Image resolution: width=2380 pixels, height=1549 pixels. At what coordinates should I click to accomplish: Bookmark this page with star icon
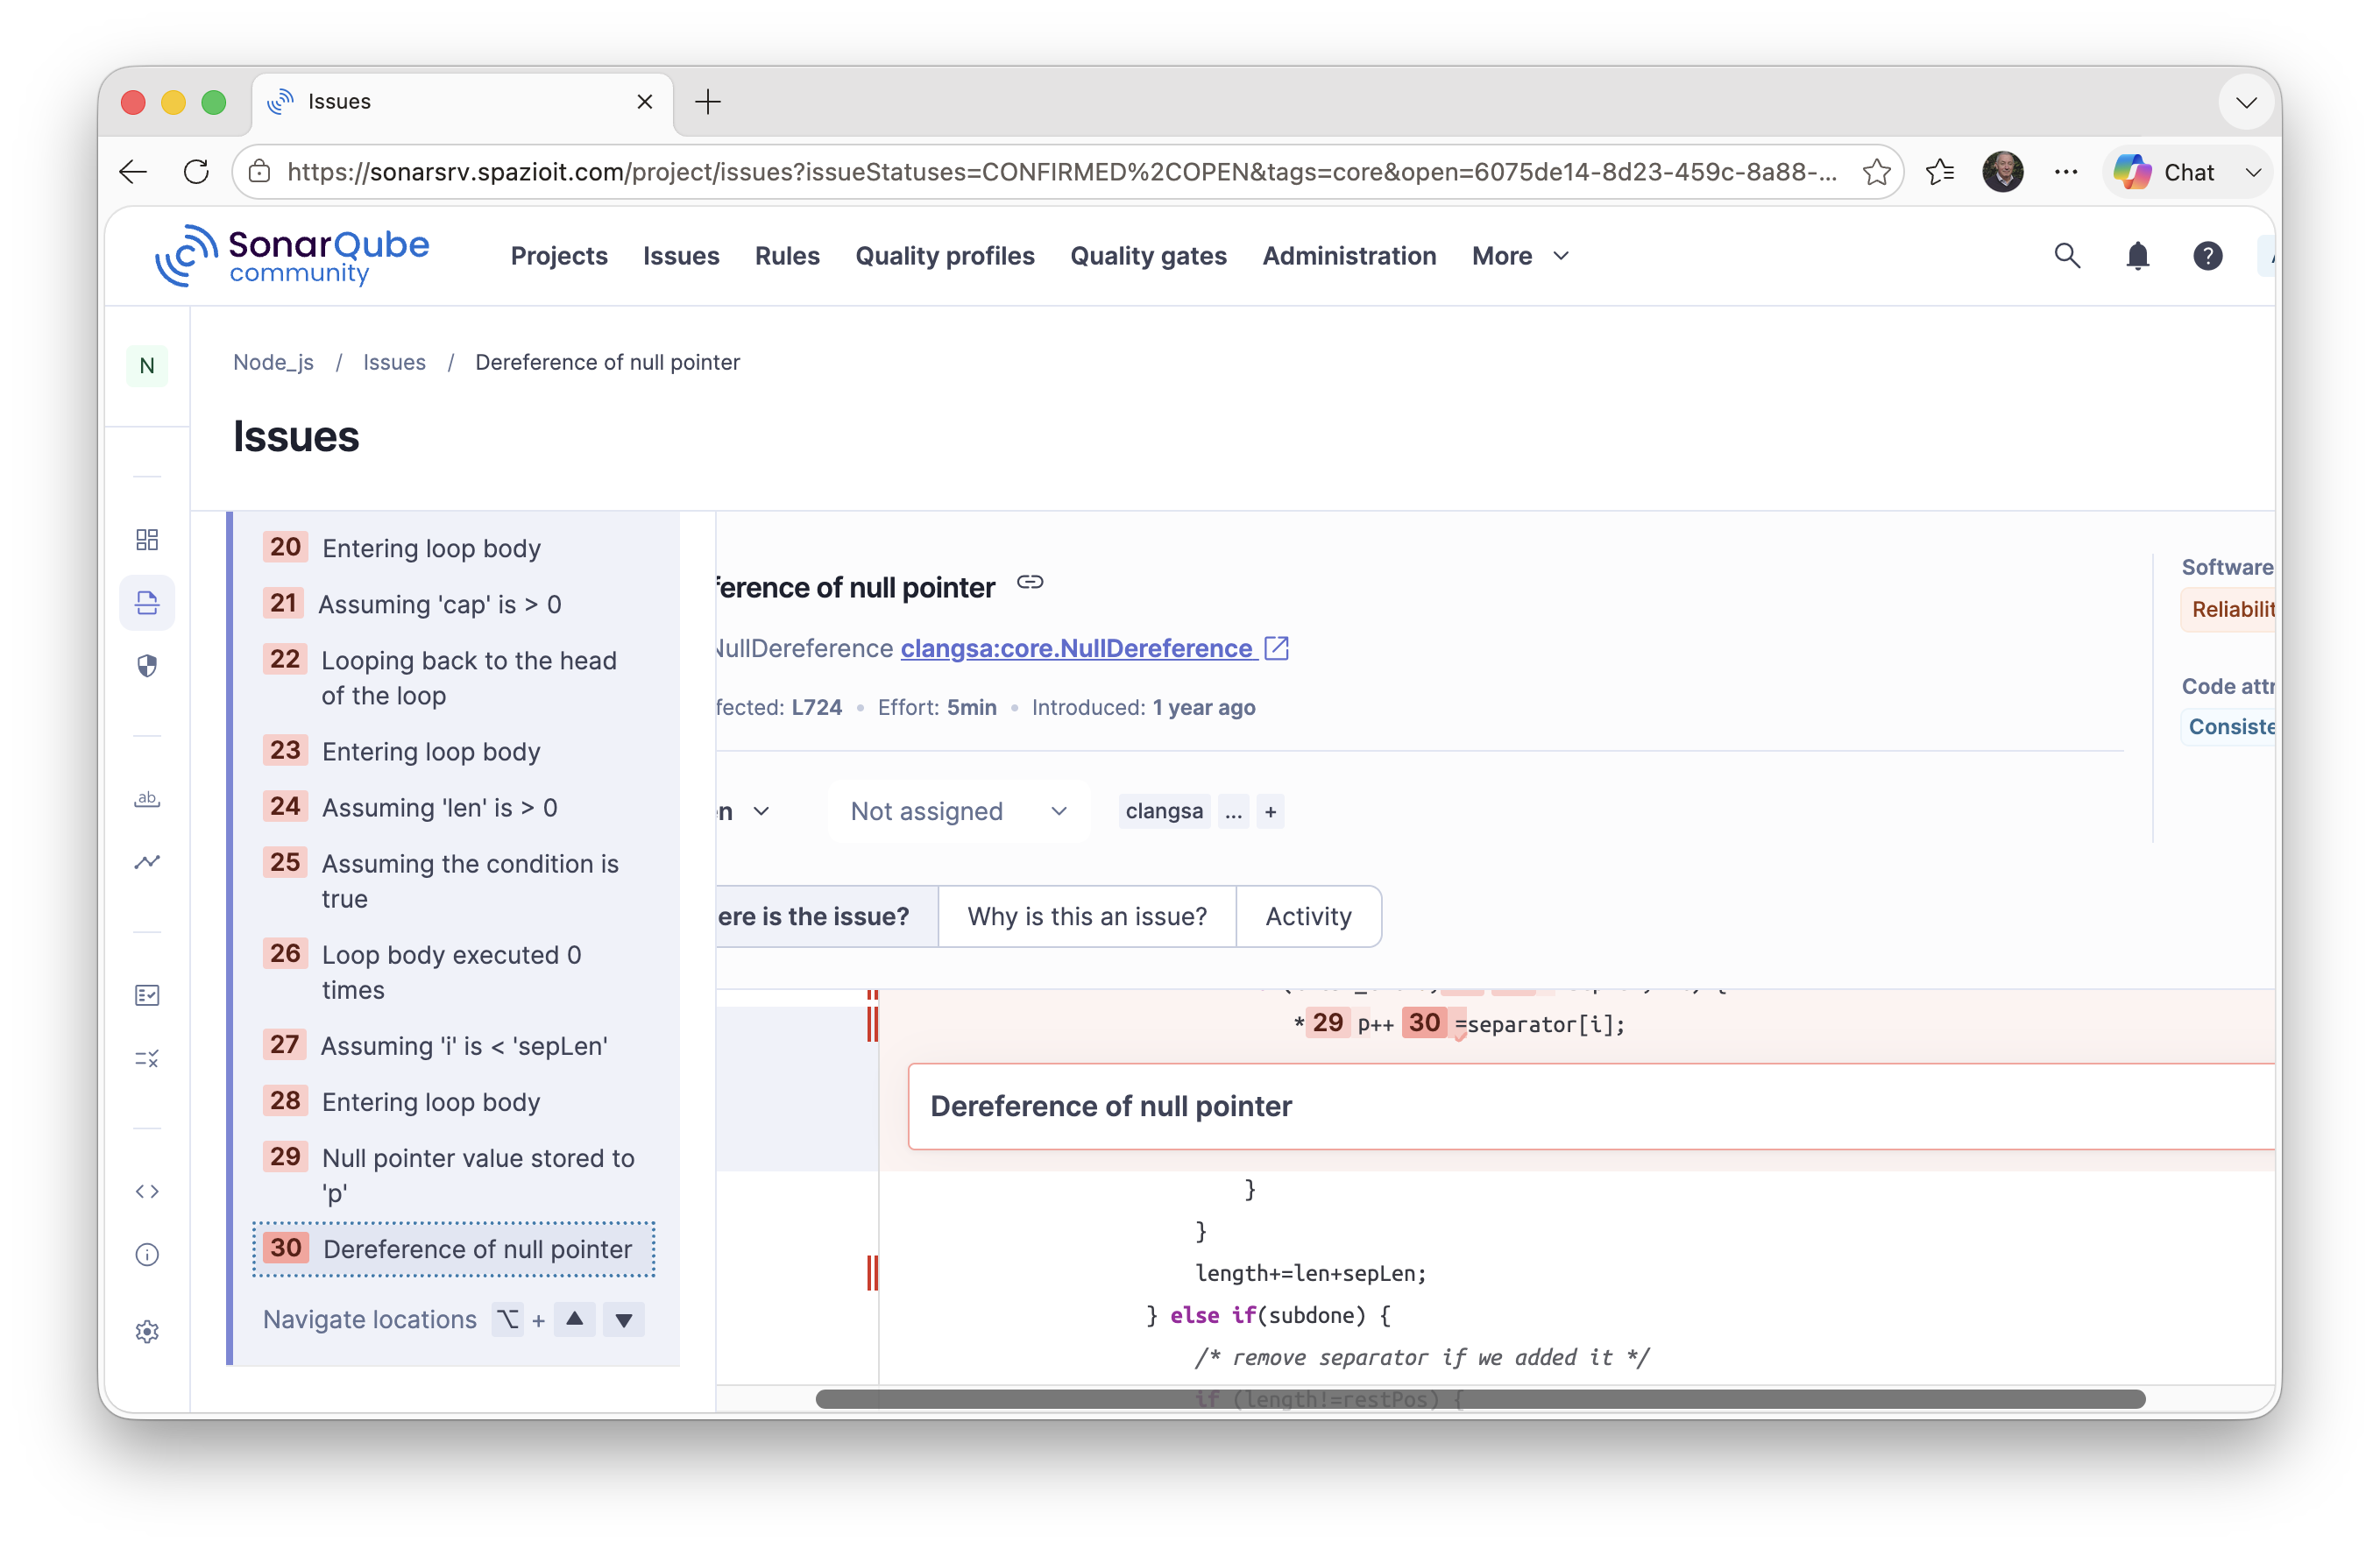(1877, 172)
